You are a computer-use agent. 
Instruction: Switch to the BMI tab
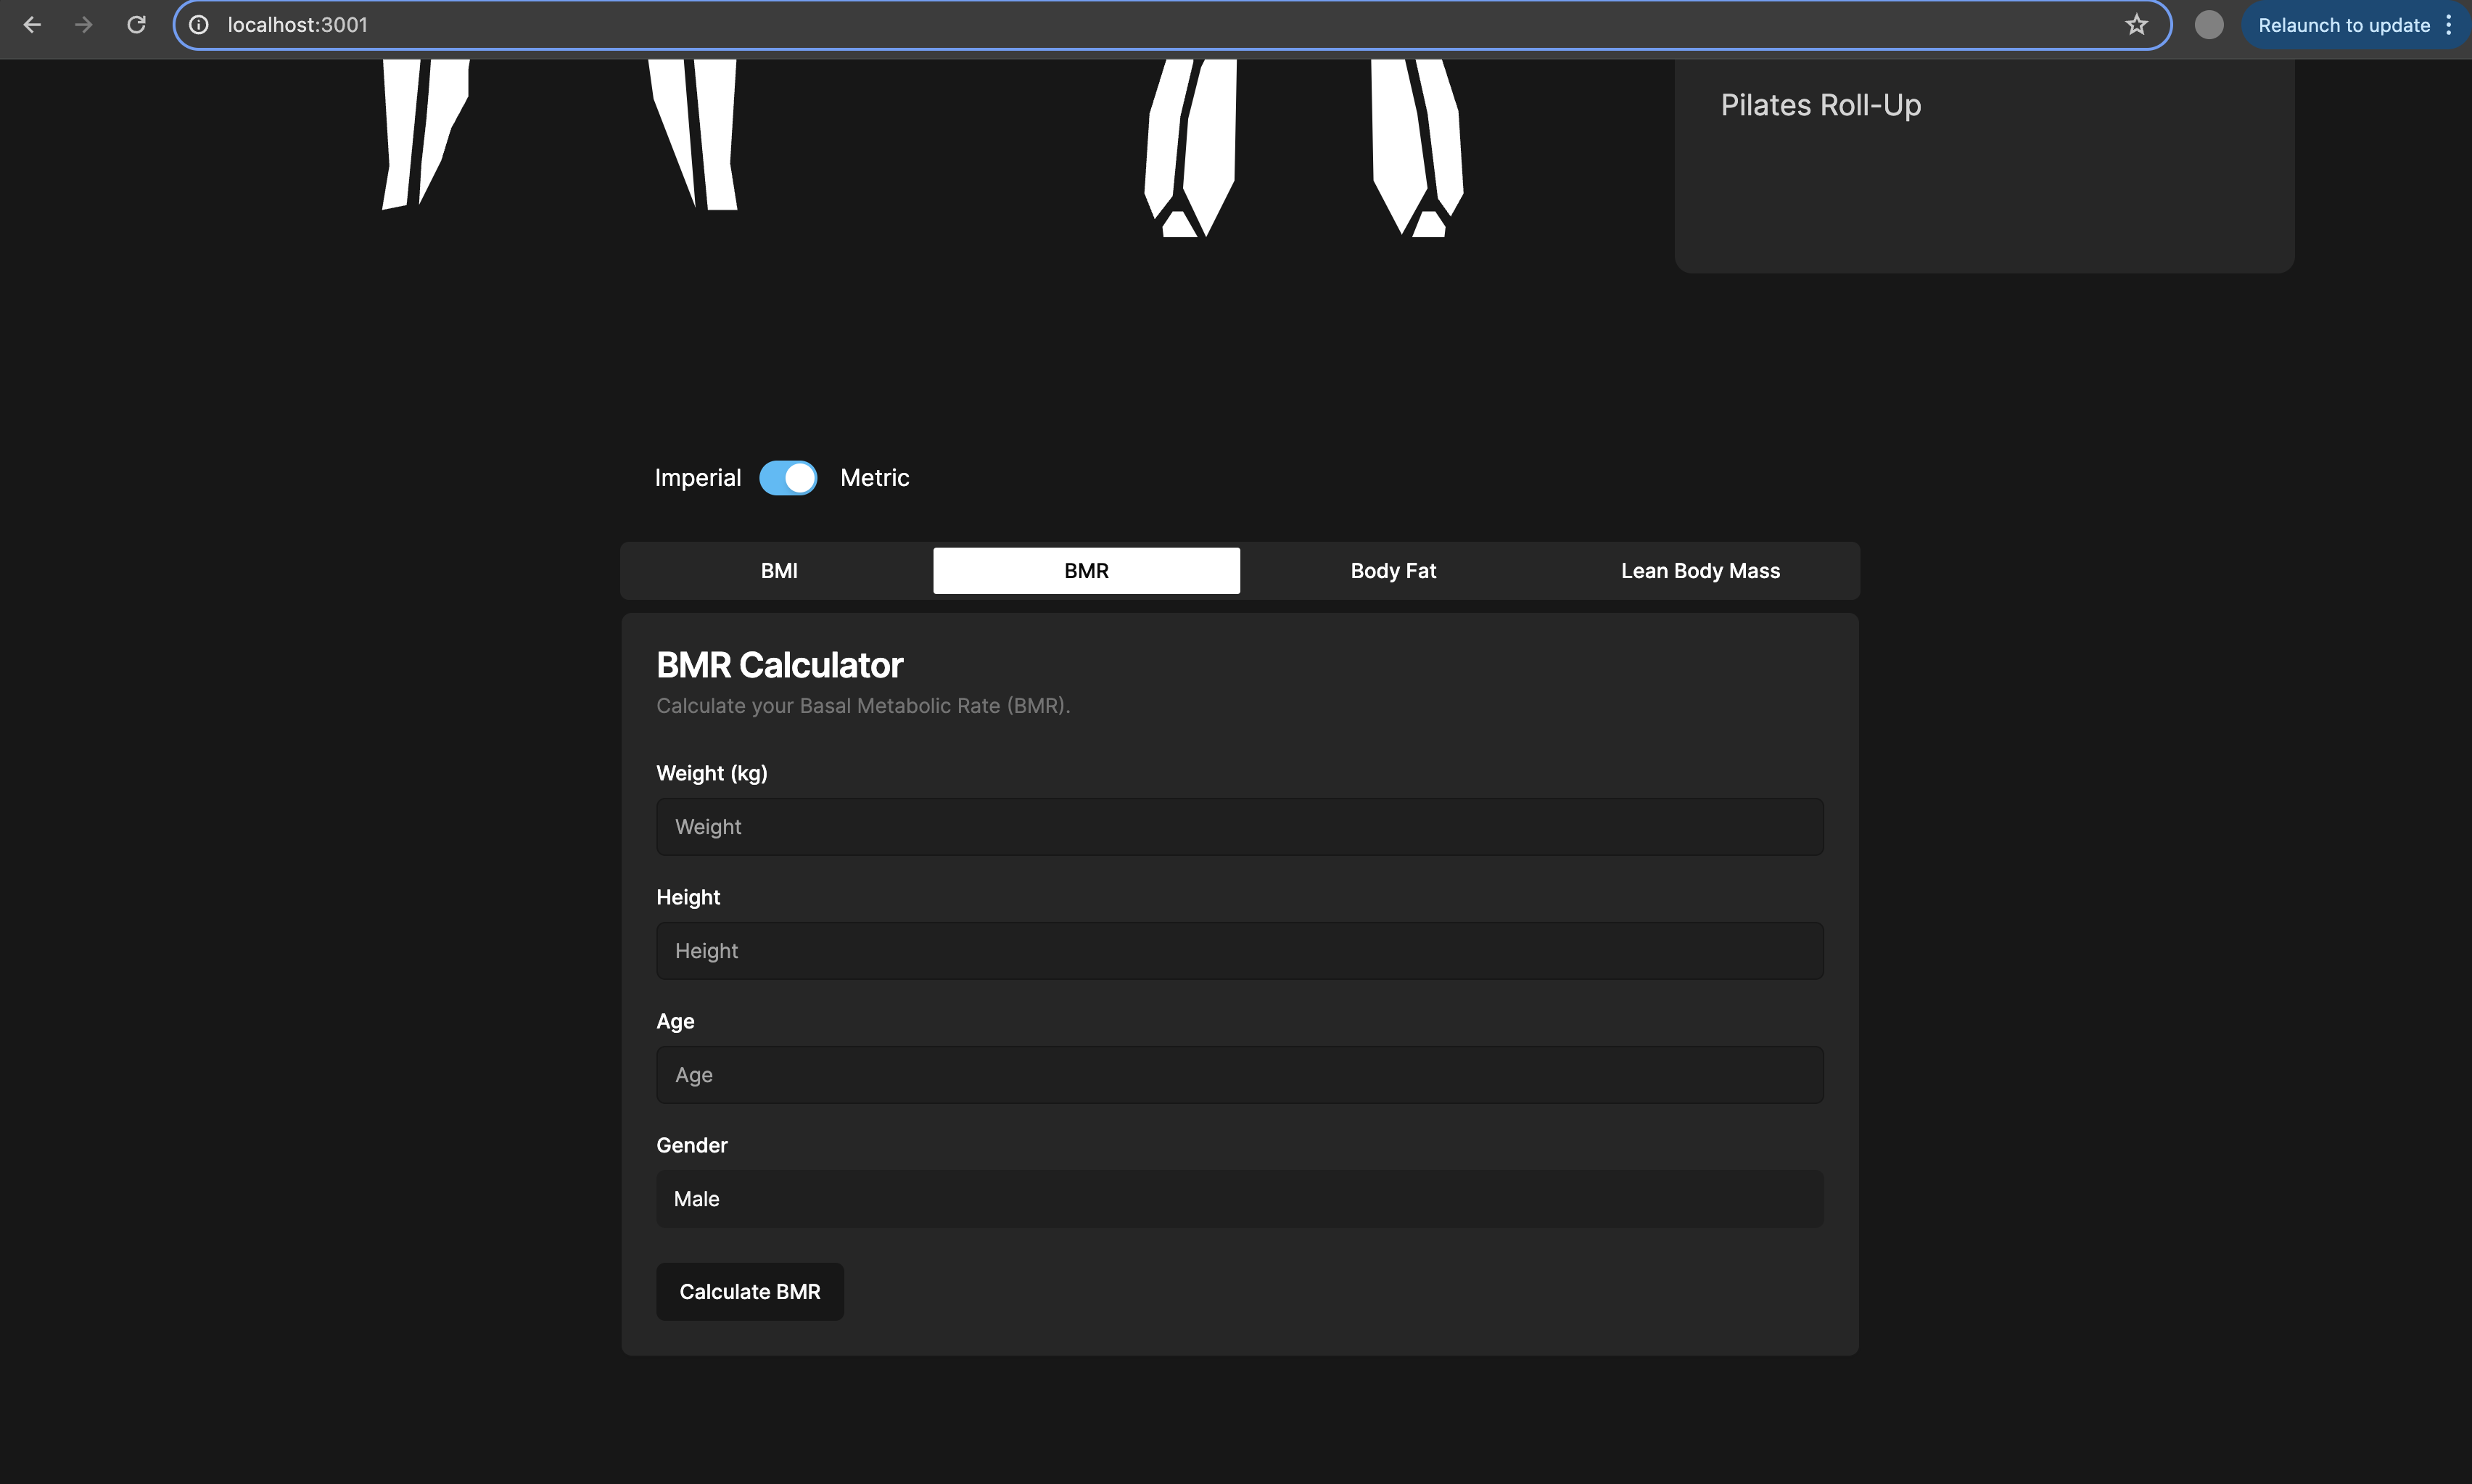pos(779,571)
